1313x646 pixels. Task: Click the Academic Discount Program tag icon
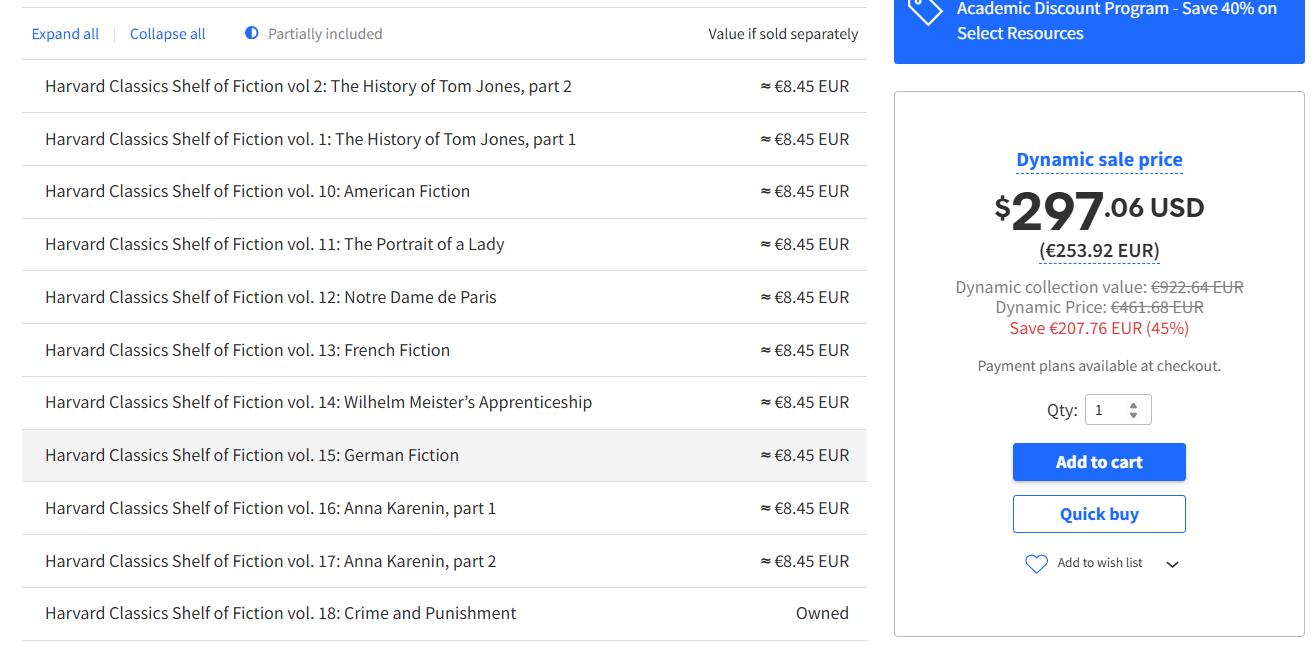[x=926, y=10]
